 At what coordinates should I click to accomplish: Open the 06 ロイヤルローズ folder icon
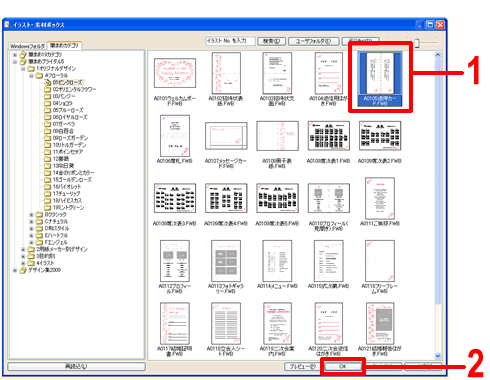(48, 117)
